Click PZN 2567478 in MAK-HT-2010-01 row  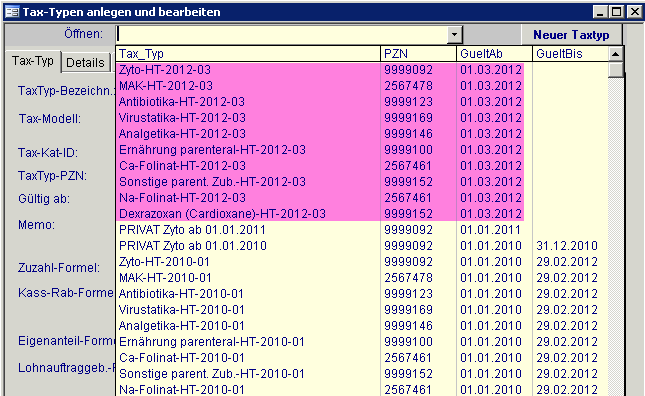[x=408, y=278]
